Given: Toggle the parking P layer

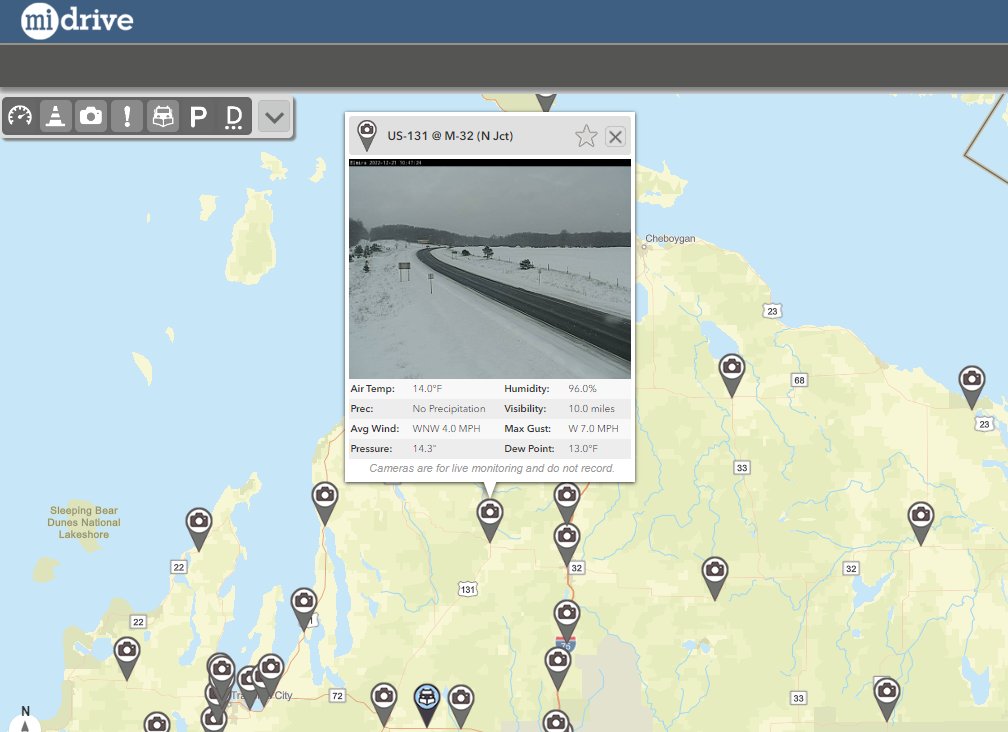Looking at the screenshot, I should pyautogui.click(x=198, y=116).
